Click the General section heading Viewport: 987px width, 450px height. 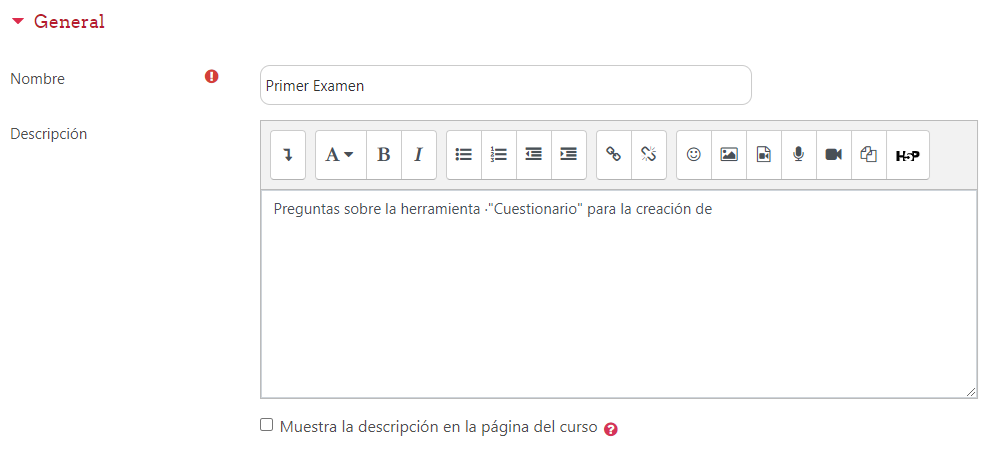click(x=69, y=21)
